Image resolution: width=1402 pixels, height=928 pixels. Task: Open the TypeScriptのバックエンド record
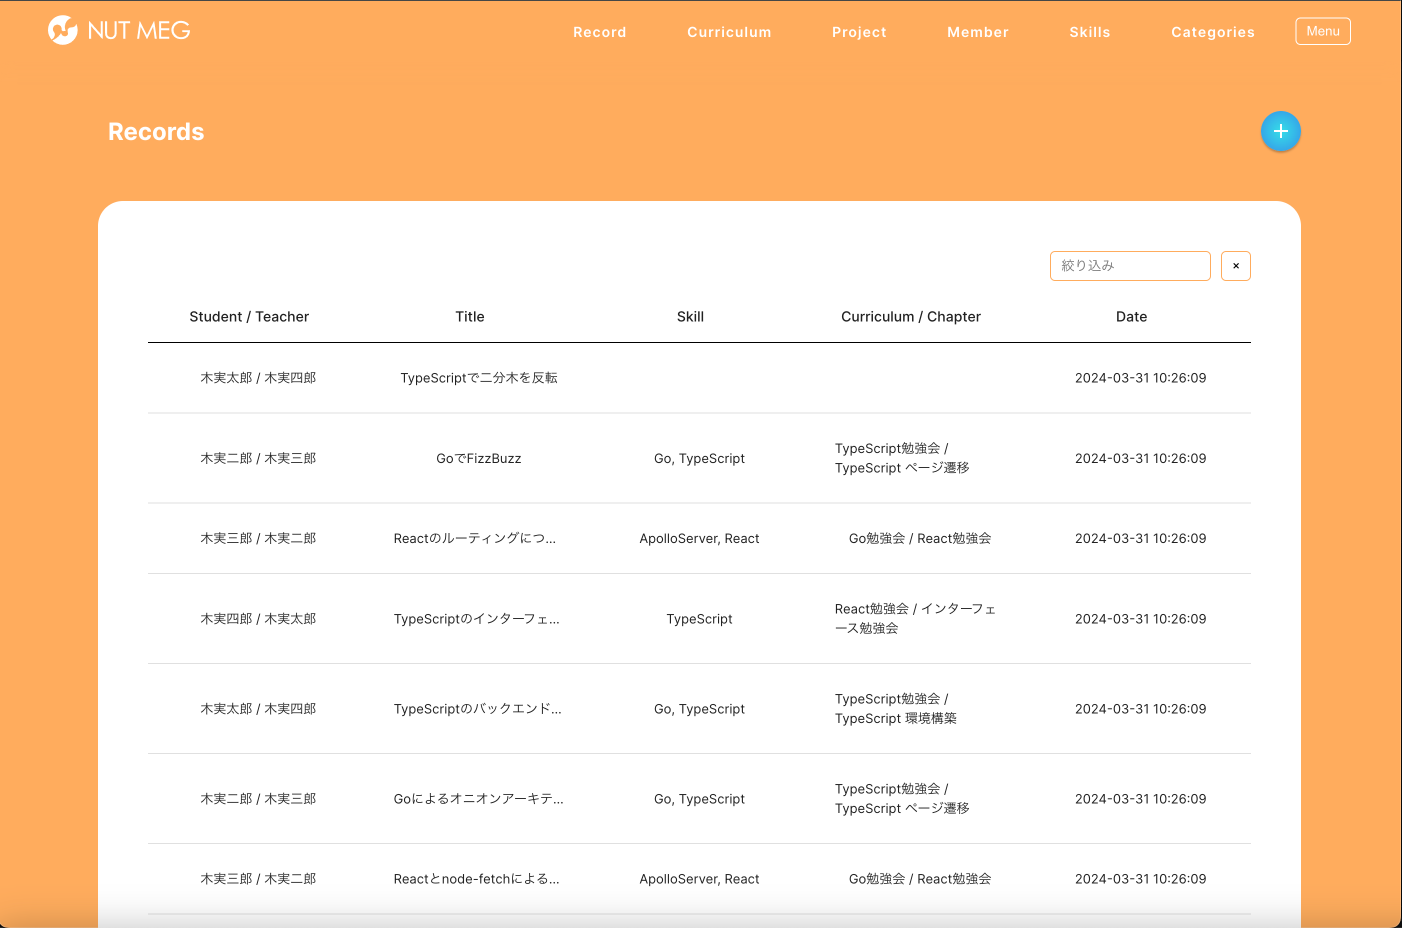[x=477, y=709]
